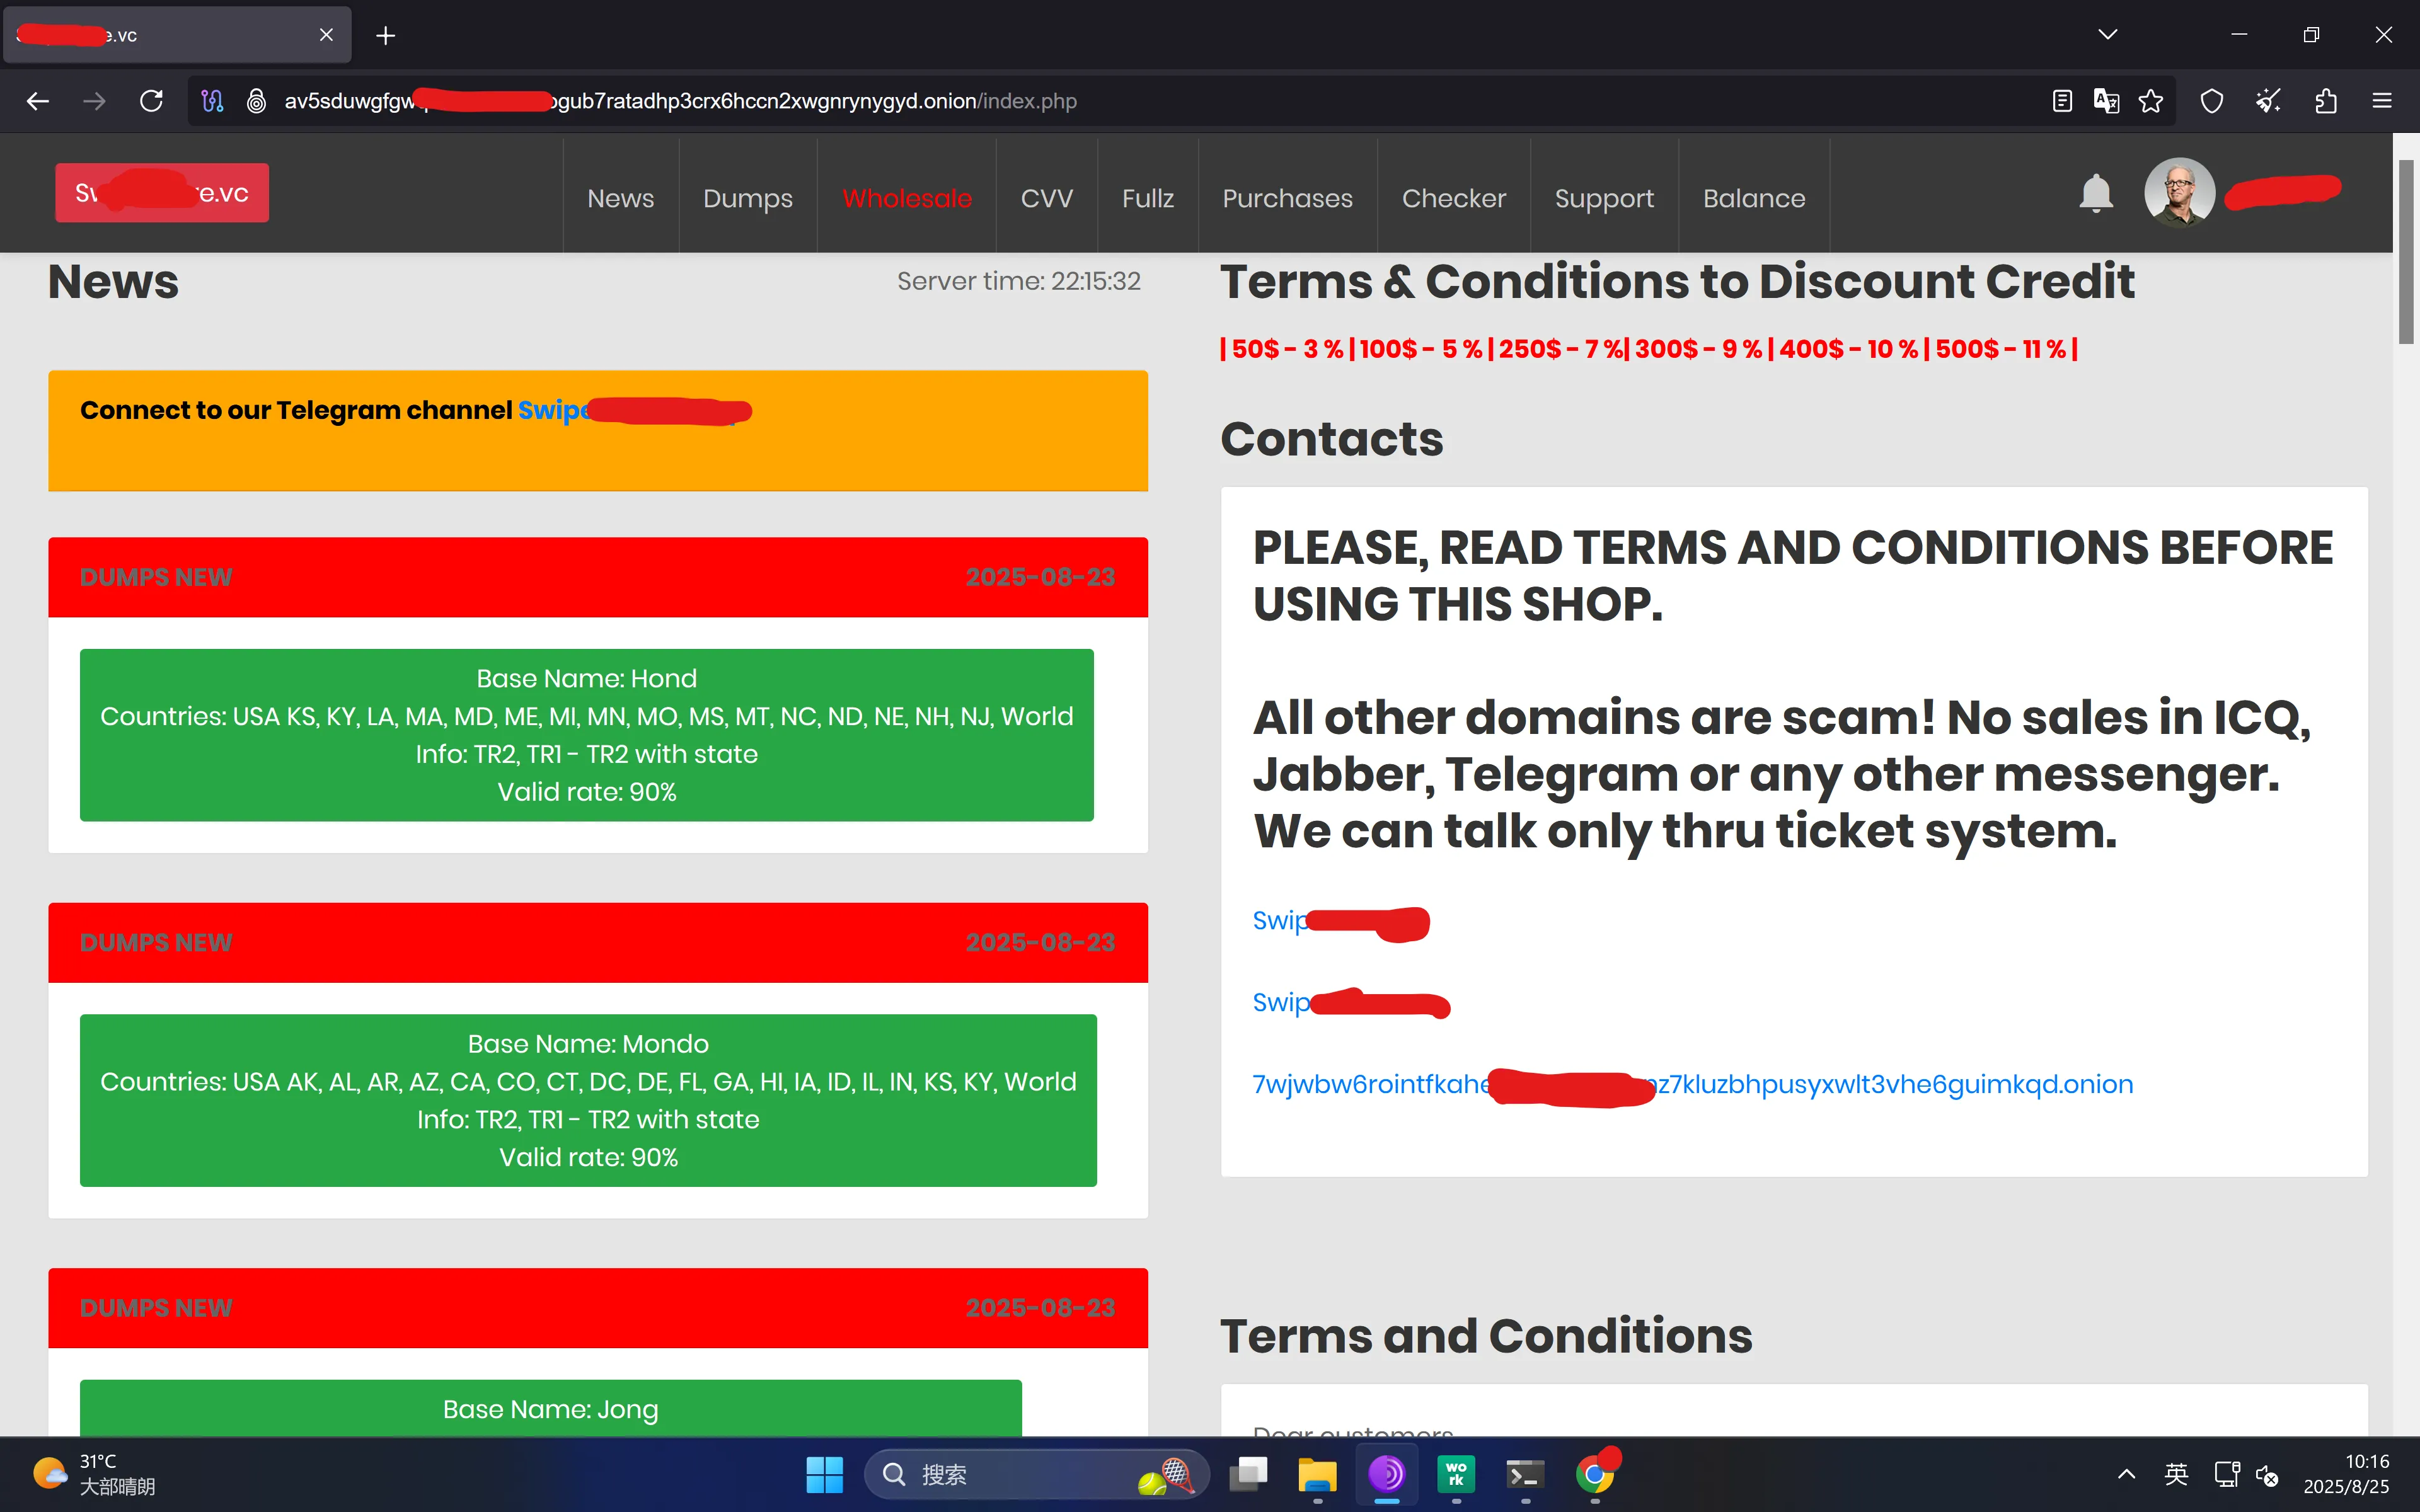
Task: Click the Tor Browser taskbar icon
Action: coord(1387,1474)
